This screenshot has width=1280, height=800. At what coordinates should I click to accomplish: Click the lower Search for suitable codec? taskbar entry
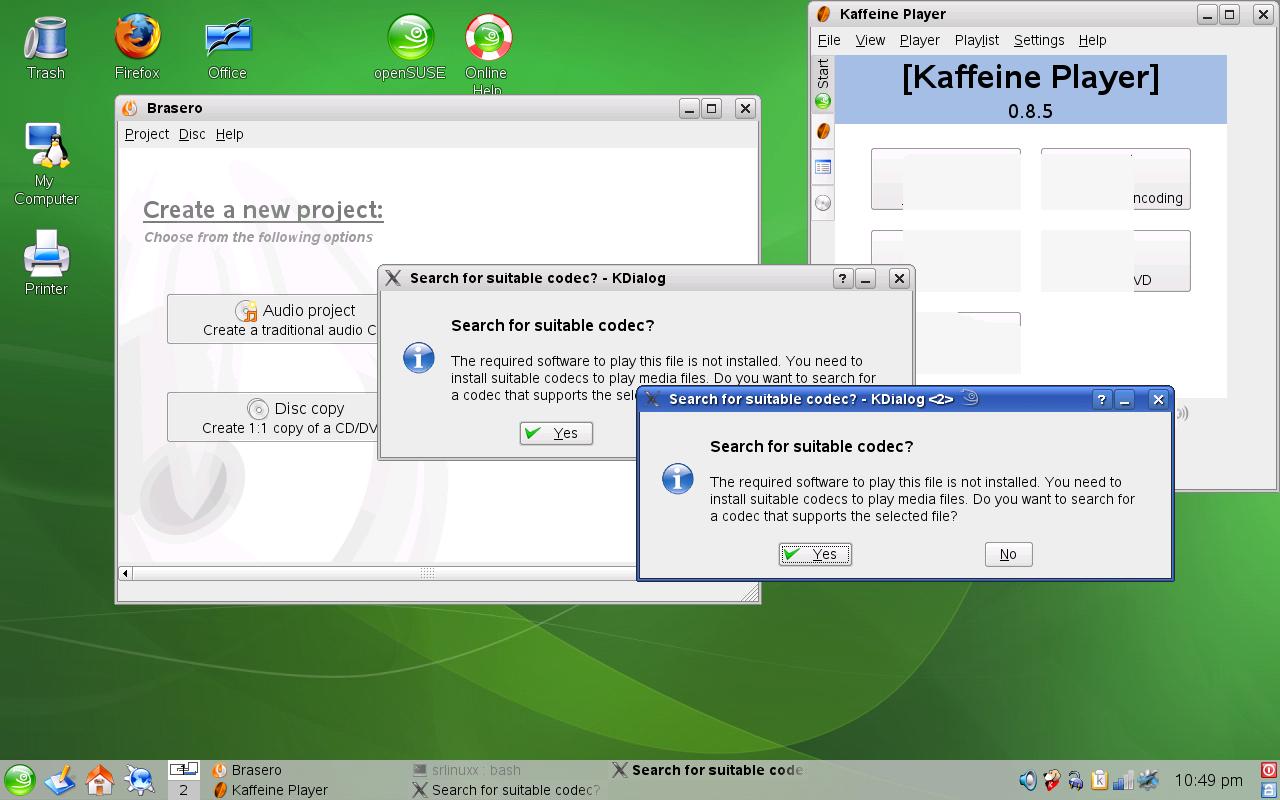tap(506, 790)
